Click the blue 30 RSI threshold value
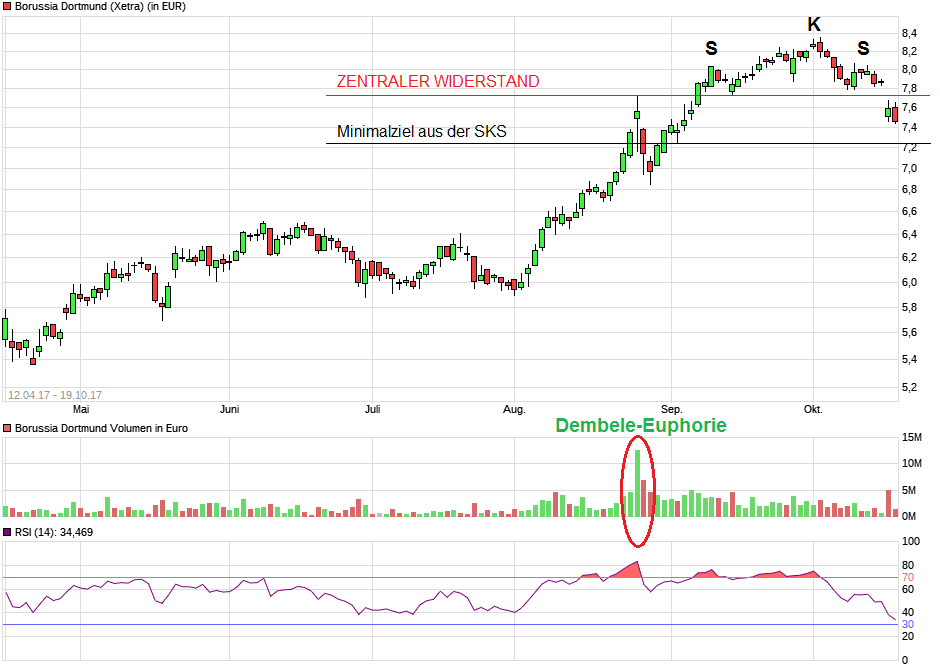Screen dimensions: 940x670 (x=908, y=624)
